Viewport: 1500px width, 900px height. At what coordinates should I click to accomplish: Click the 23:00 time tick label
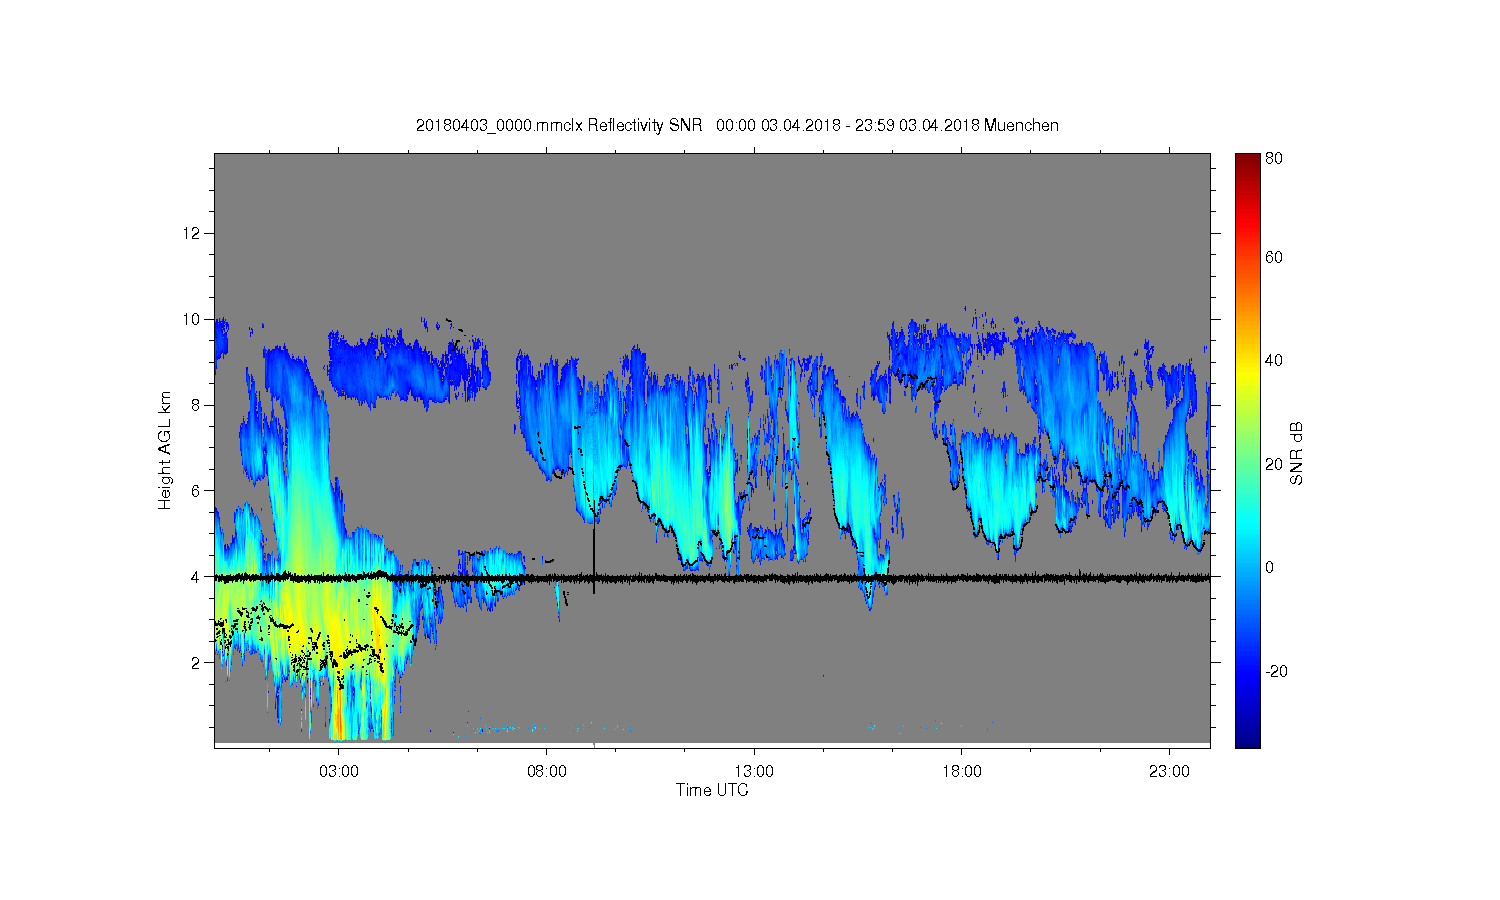(1170, 772)
